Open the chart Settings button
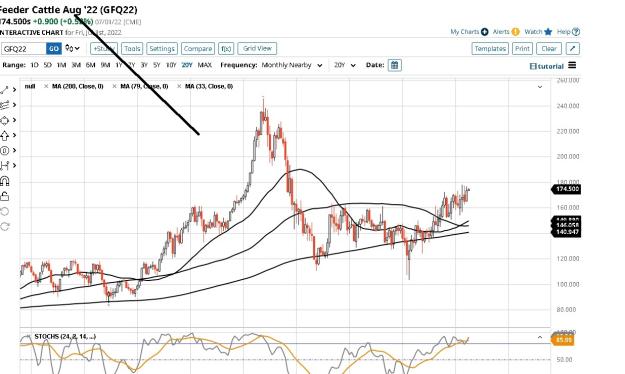 [x=162, y=49]
